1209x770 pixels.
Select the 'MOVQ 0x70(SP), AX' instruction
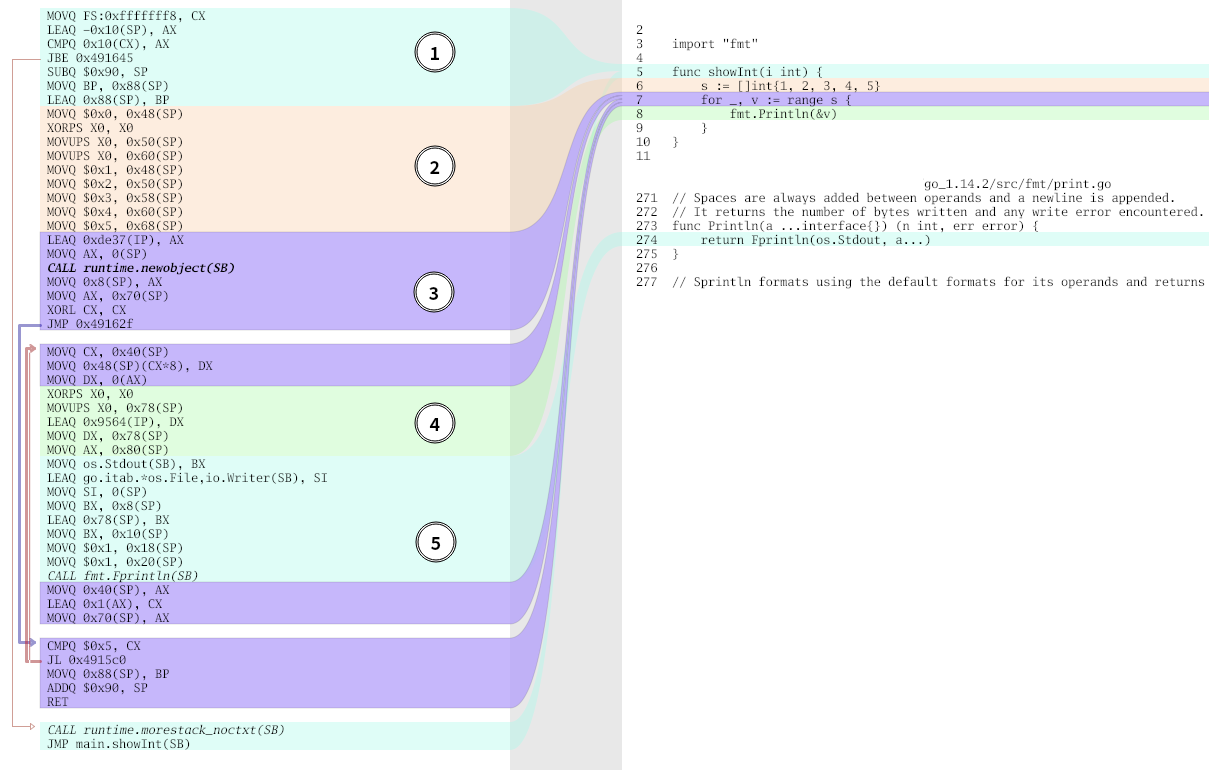coord(109,618)
